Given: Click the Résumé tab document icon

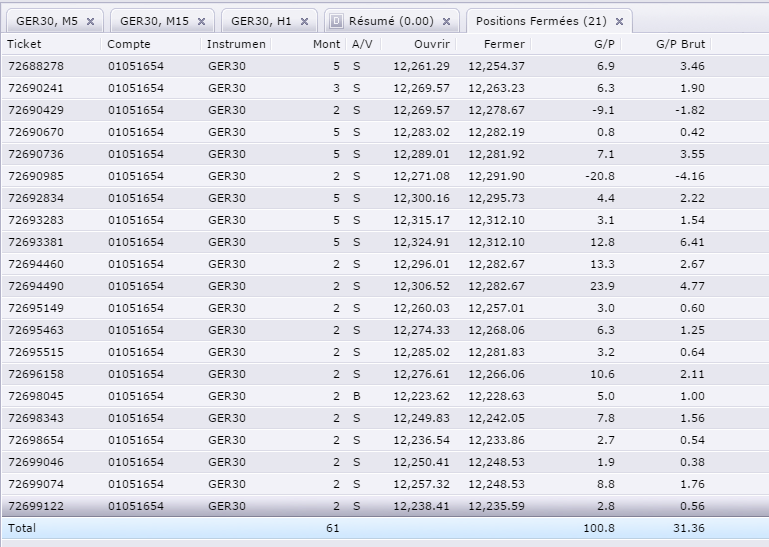Looking at the screenshot, I should [x=336, y=21].
